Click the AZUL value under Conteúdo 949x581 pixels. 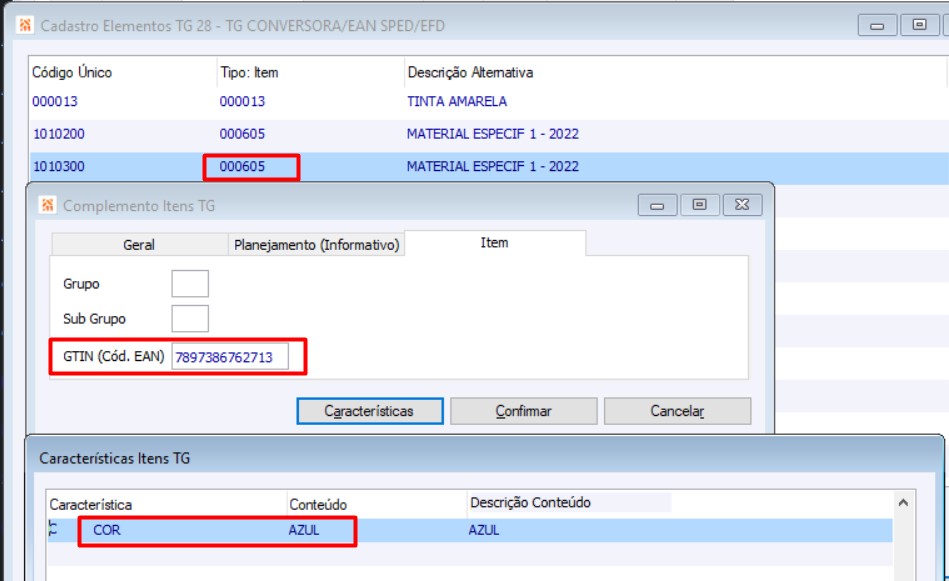[304, 530]
